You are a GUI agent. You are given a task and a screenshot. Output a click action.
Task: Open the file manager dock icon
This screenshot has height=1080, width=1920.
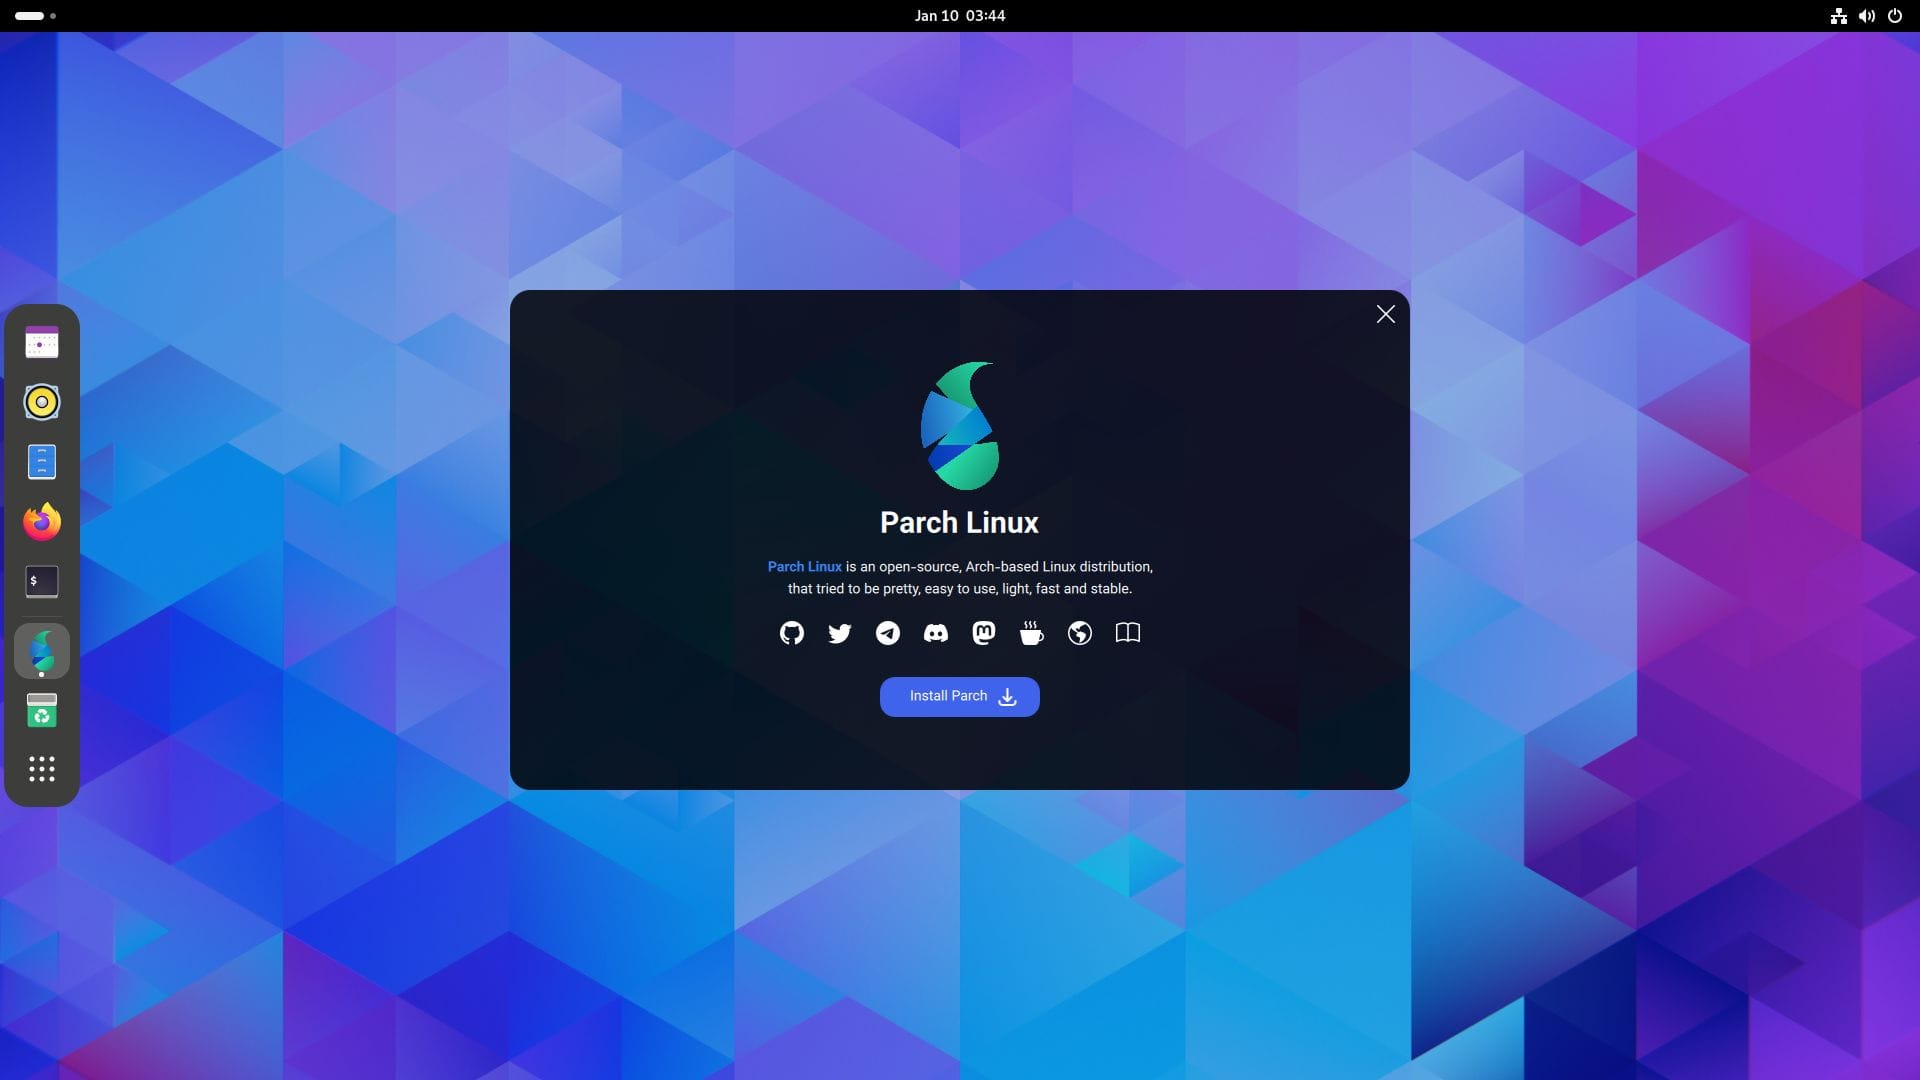[x=41, y=461]
